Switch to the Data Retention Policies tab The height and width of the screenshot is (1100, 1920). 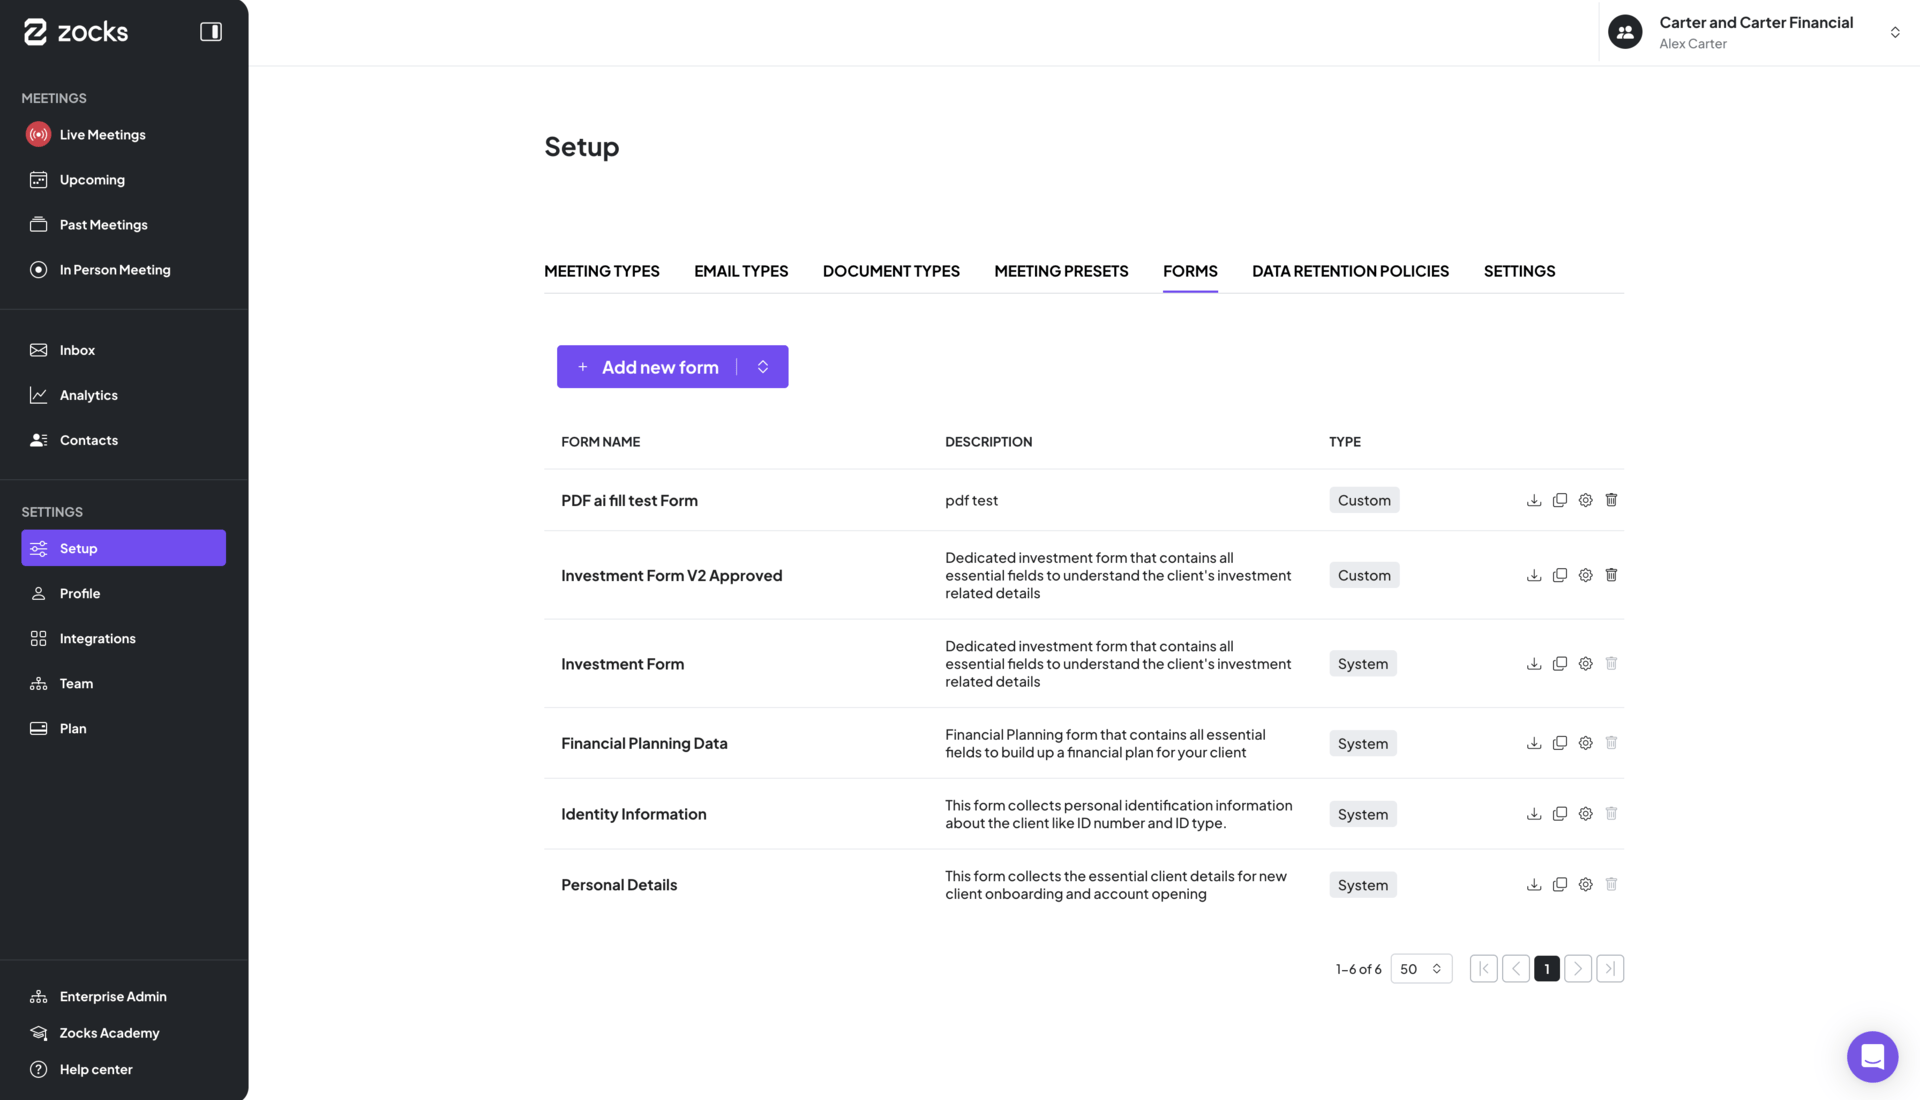(1350, 271)
